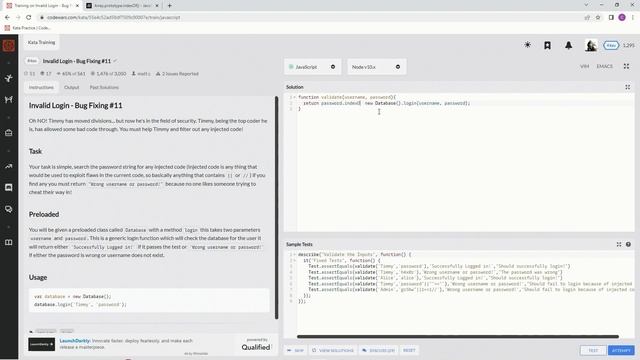Image resolution: width=640 pixels, height=360 pixels.
Task: Open the docs book sidebar icon
Action: click(x=9, y=242)
